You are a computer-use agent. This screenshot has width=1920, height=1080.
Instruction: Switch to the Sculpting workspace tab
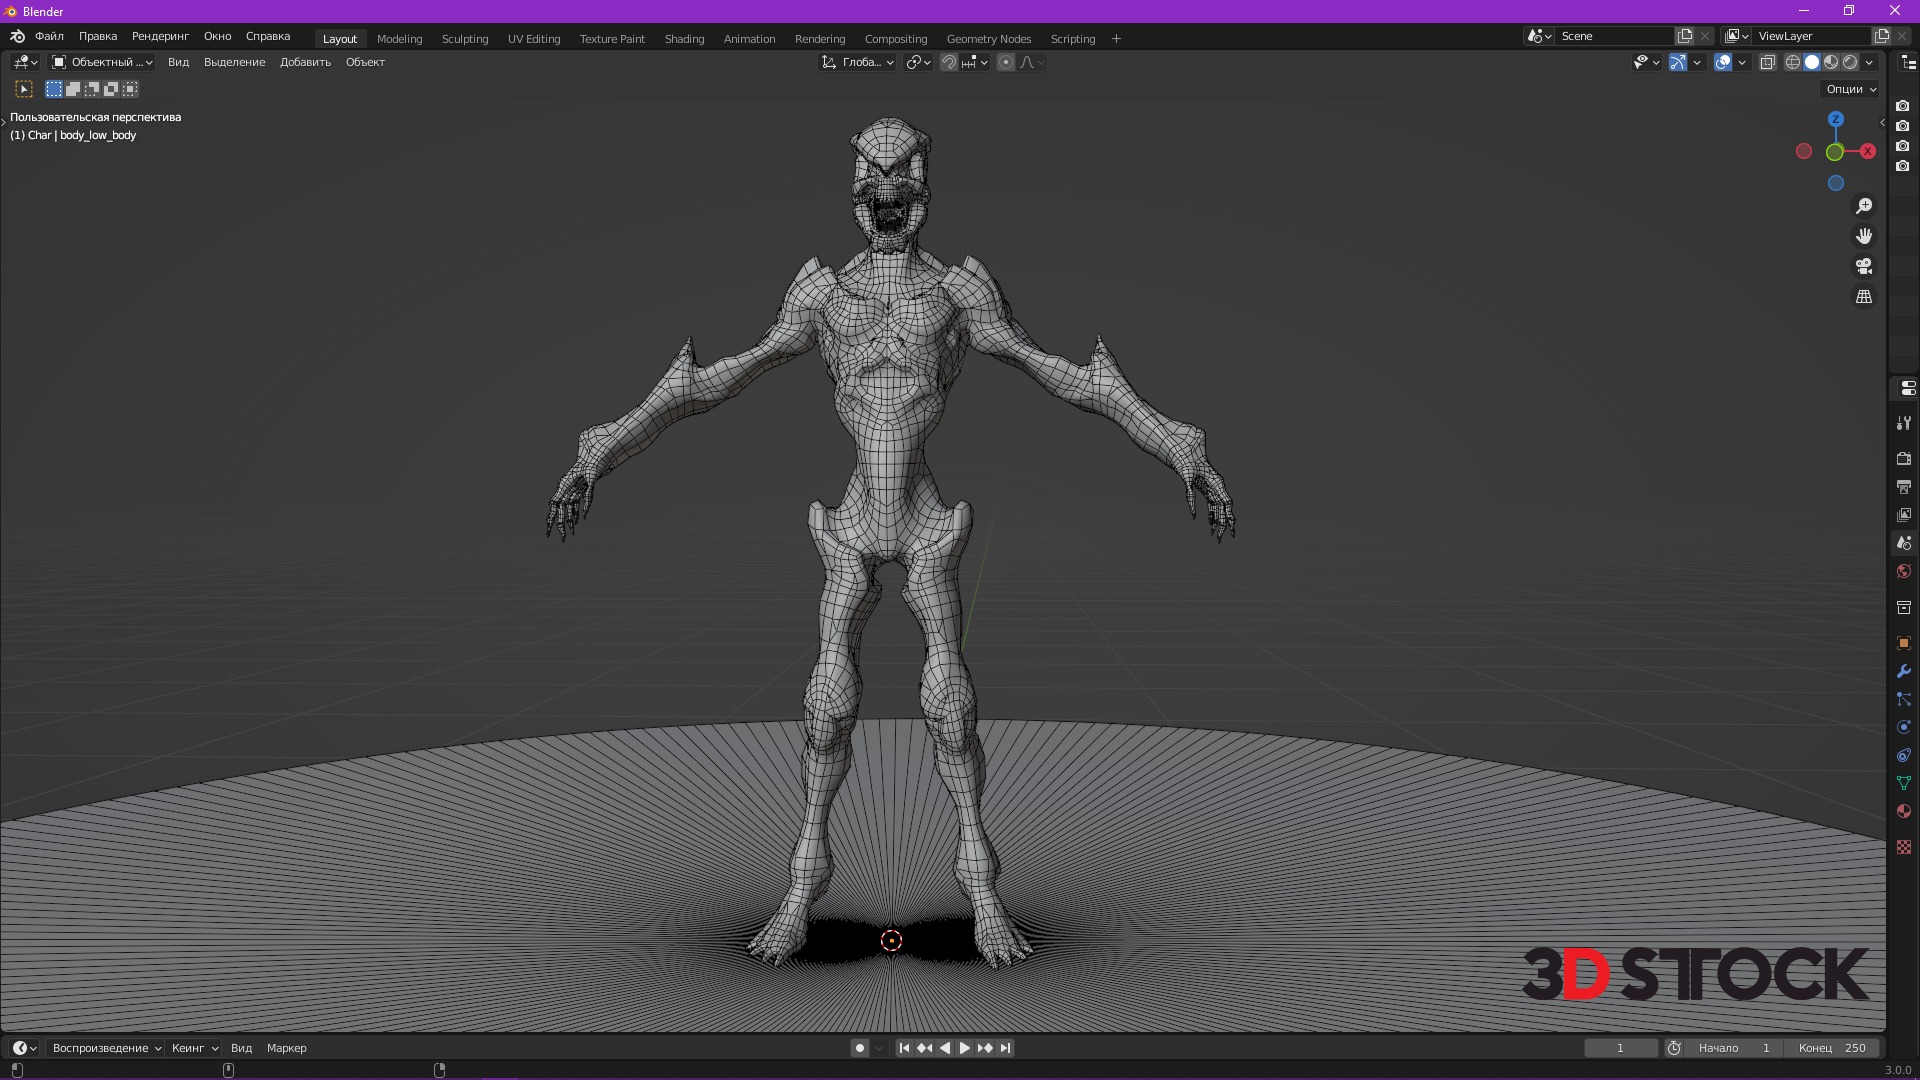[x=465, y=39]
